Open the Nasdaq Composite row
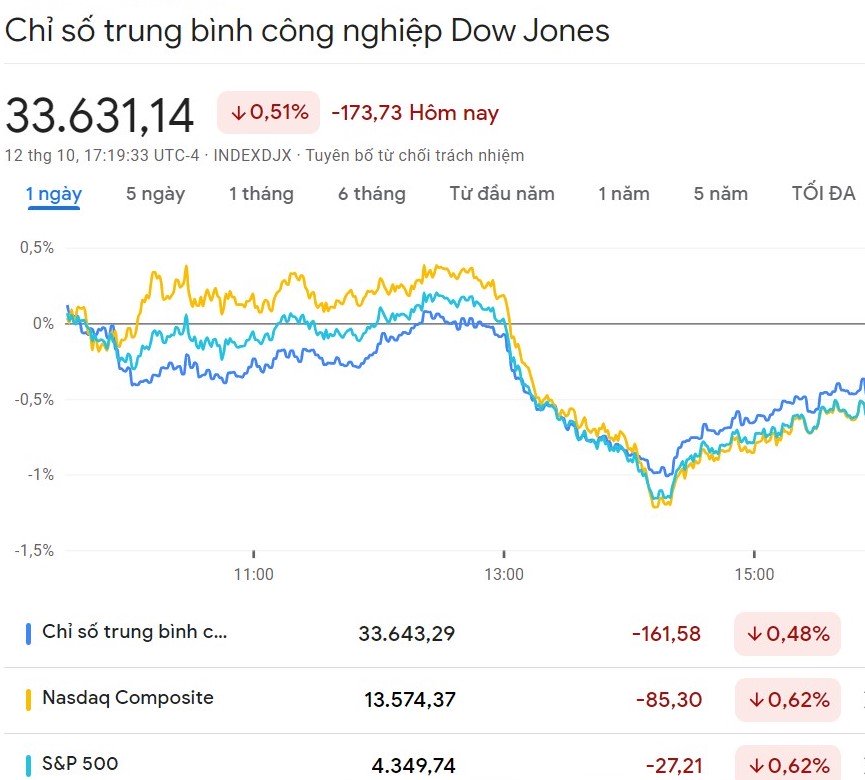Screen dimensions: 865x780 pyautogui.click(x=128, y=698)
